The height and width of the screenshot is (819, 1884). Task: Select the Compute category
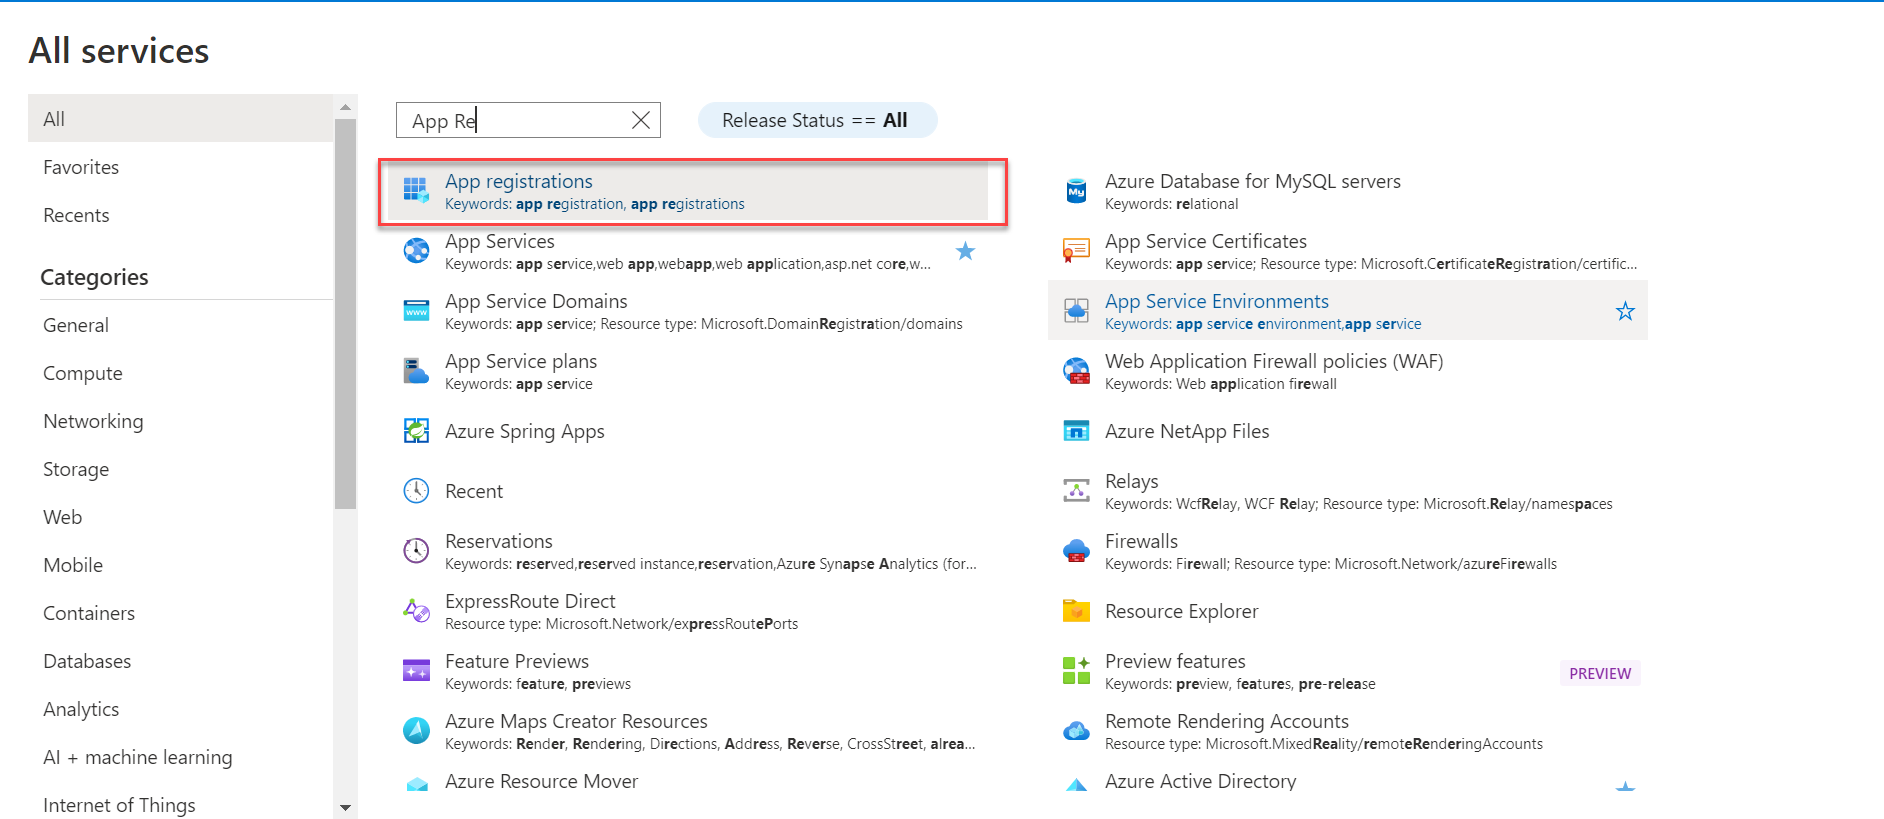pyautogui.click(x=83, y=373)
